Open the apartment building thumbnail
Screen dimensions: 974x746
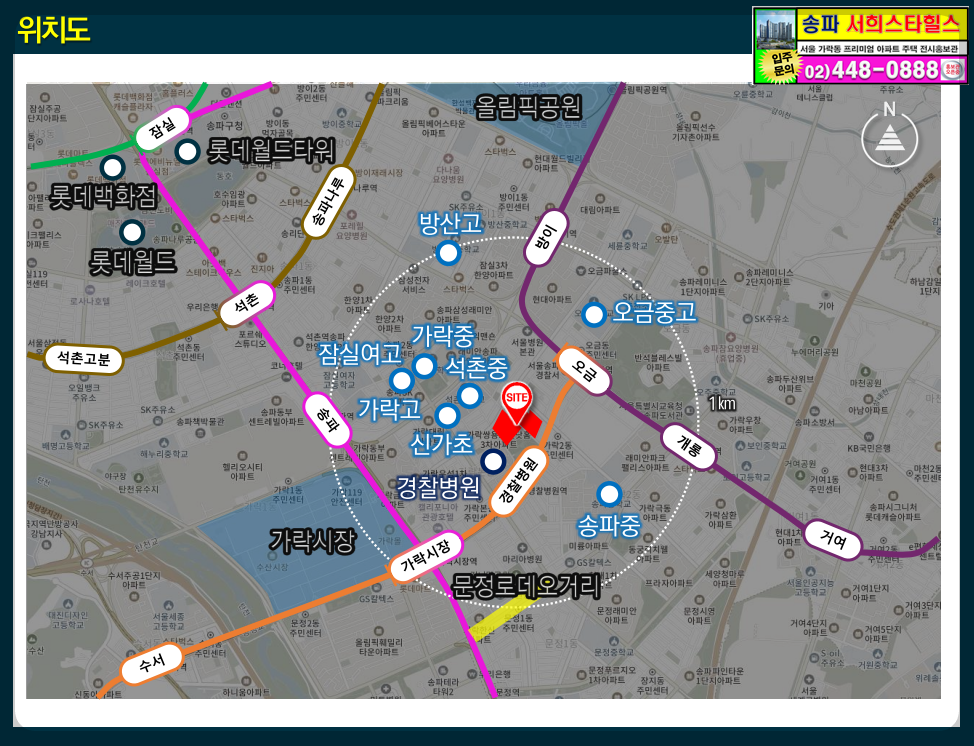[775, 29]
